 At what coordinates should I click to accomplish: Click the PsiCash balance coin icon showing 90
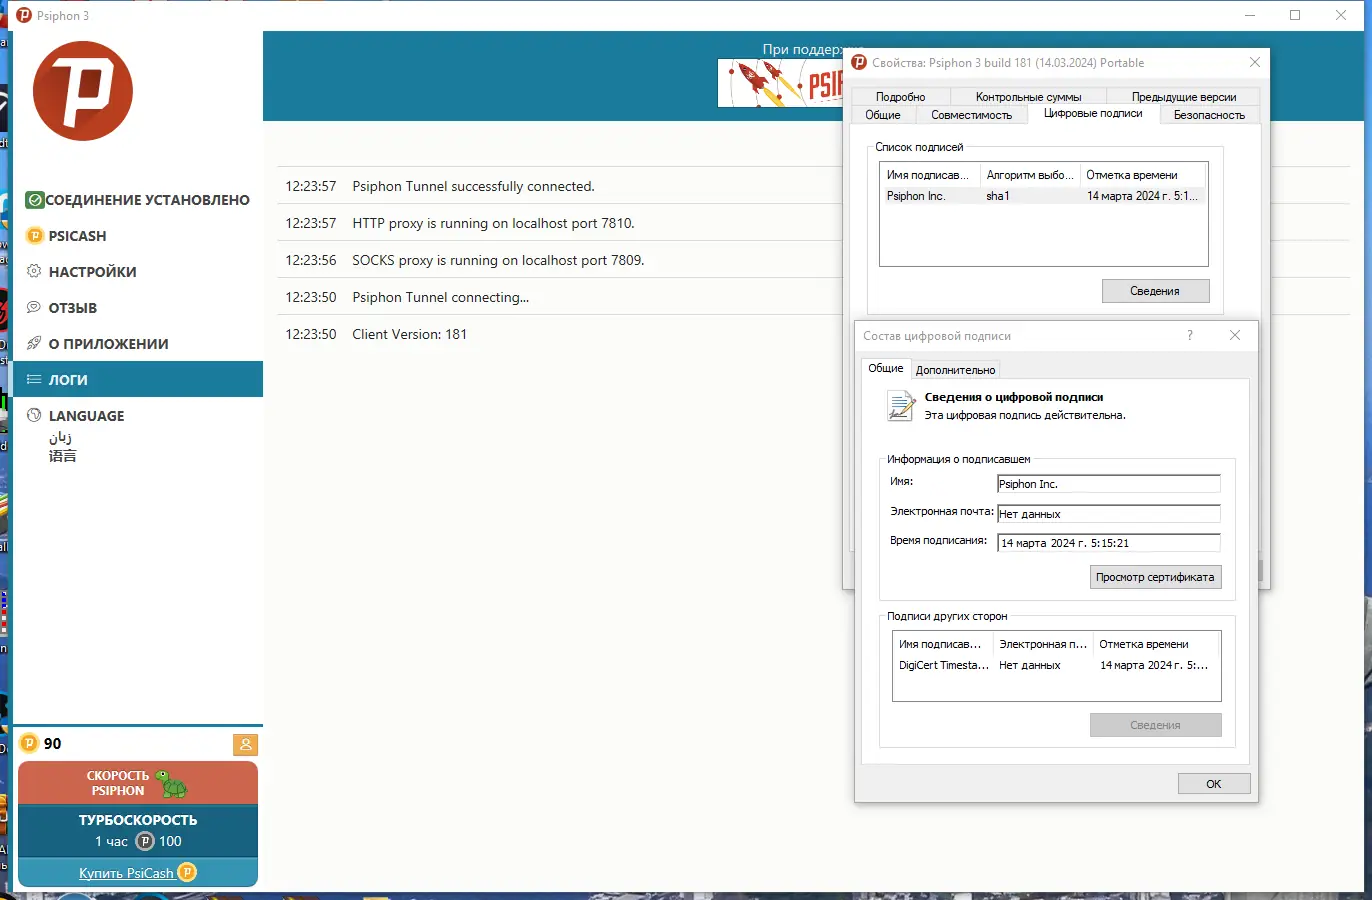pyautogui.click(x=29, y=743)
